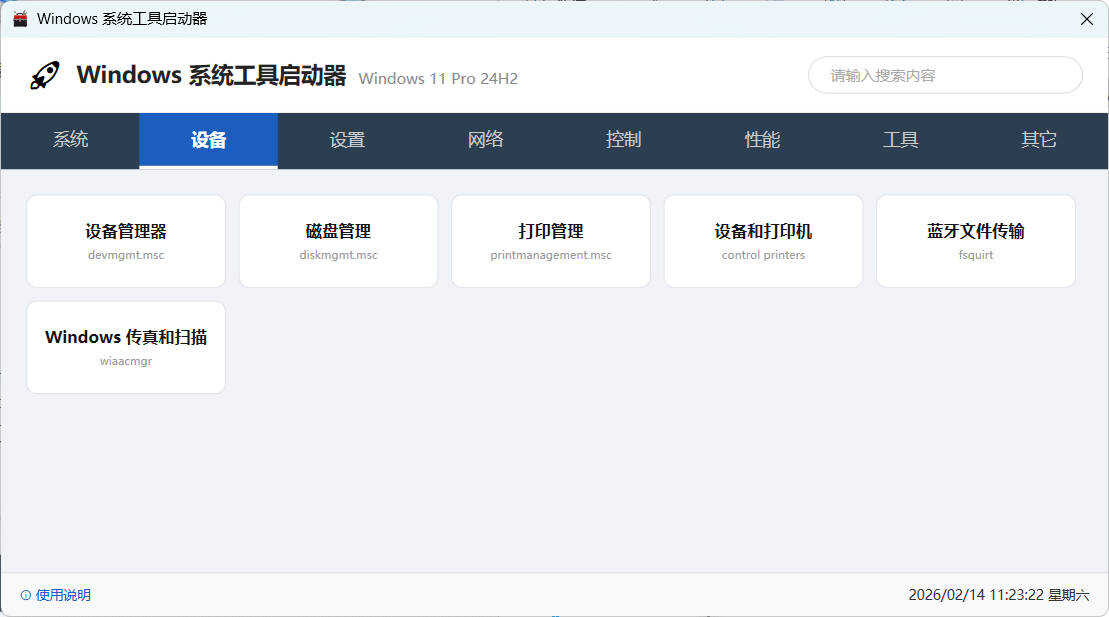This screenshot has height=617, width=1109.
Task: Switch to the 其它 tab
Action: 1038,140
